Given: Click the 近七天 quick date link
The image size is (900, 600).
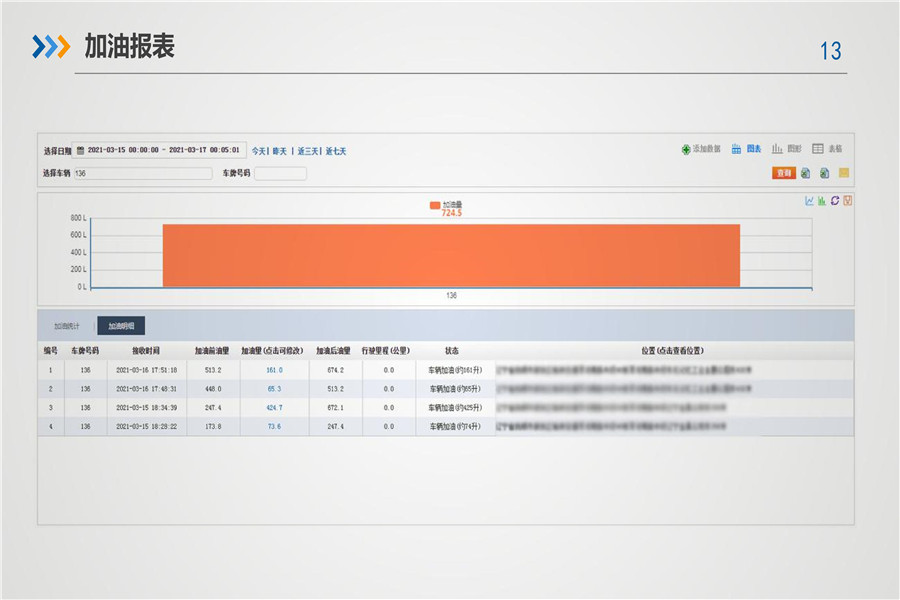Looking at the screenshot, I should coord(336,151).
